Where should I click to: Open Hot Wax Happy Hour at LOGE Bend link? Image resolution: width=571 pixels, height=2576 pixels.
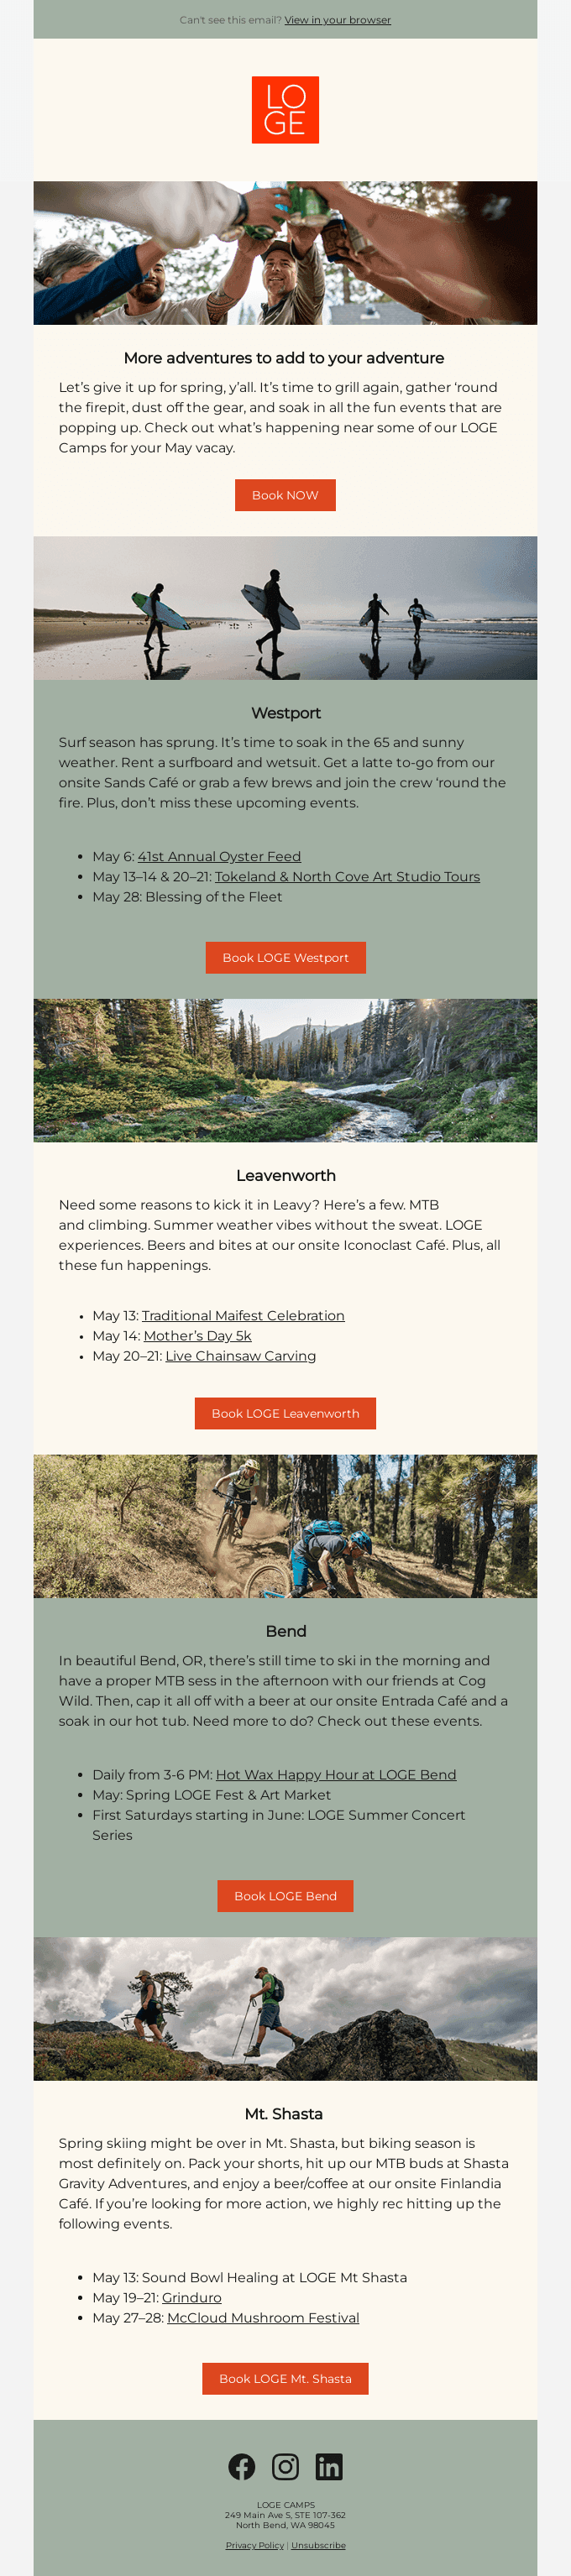(336, 1774)
